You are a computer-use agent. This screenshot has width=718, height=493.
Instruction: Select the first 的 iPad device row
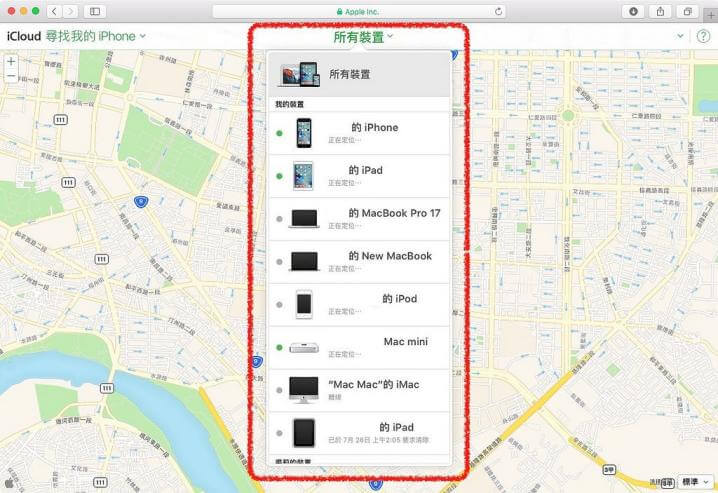[359, 176]
